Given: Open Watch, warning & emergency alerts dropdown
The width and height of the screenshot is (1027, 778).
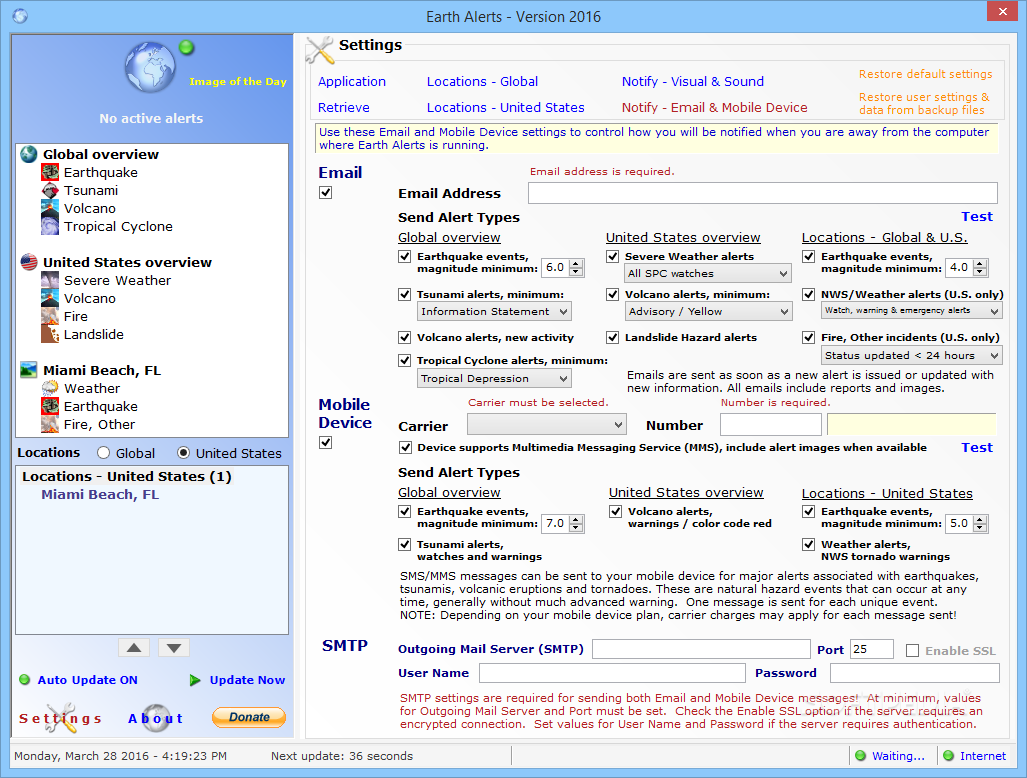Looking at the screenshot, I should point(911,310).
